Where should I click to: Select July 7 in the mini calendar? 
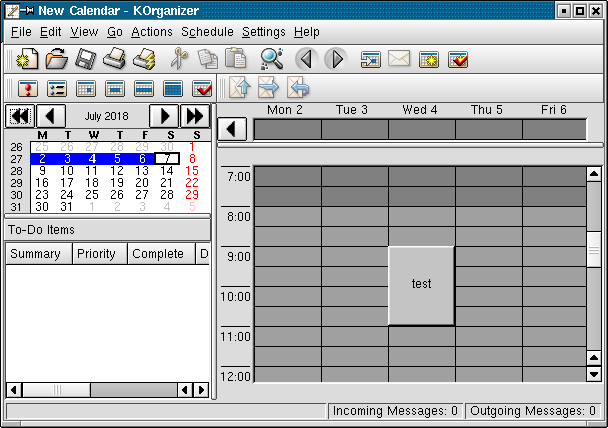tap(167, 159)
